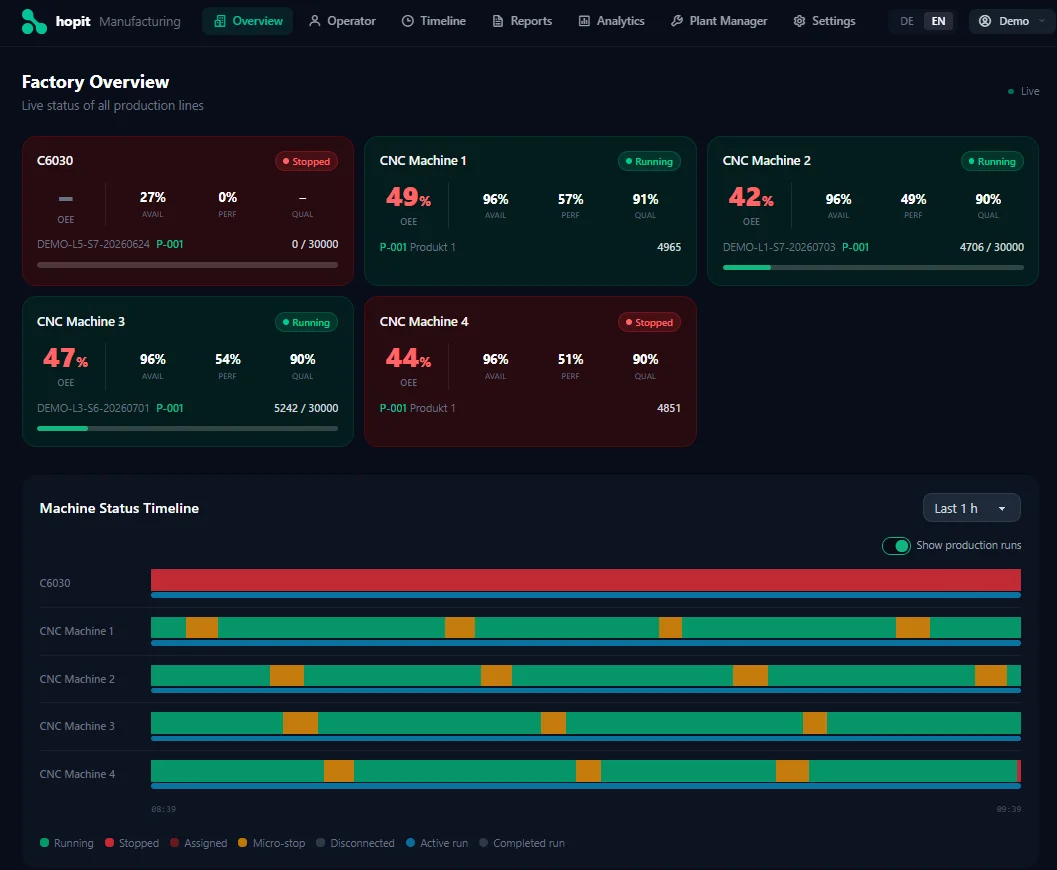1057x870 pixels.
Task: Click C6030 red stopped timeline bar
Action: 585,580
